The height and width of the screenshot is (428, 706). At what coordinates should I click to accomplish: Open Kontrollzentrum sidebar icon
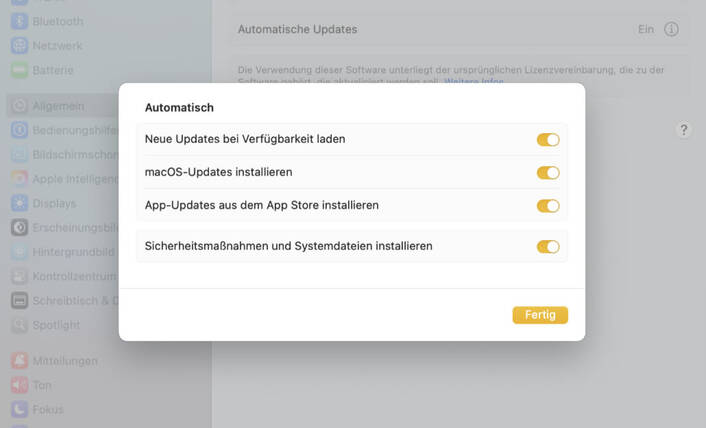coord(19,276)
